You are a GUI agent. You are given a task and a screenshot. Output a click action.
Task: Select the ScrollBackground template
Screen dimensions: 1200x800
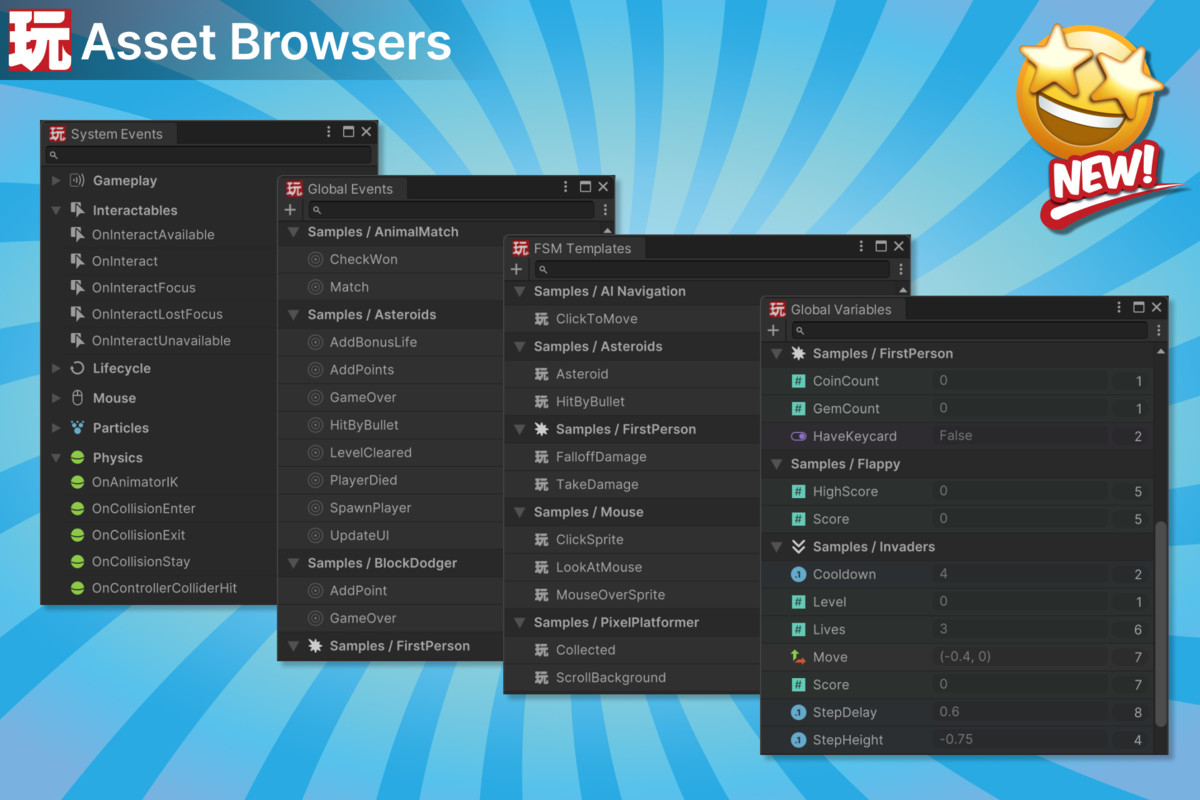pyautogui.click(x=632, y=677)
